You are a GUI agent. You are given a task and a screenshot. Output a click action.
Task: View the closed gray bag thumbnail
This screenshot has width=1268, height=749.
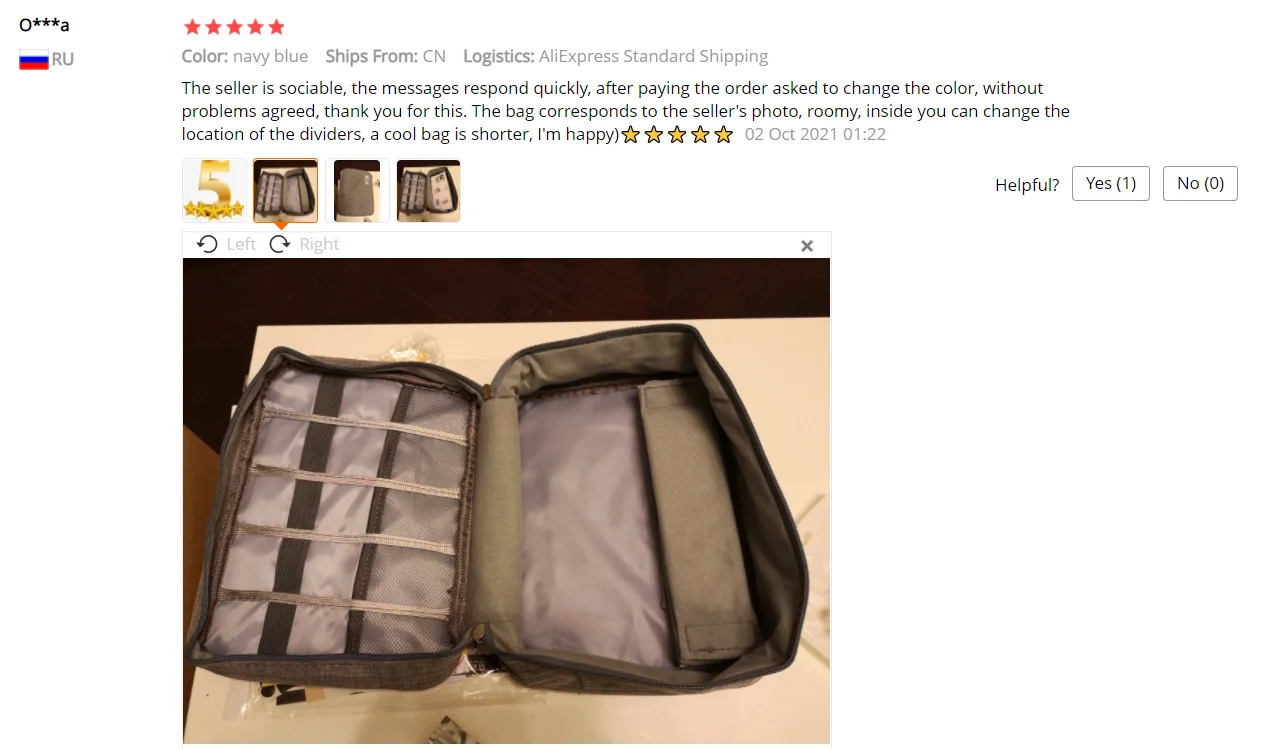point(357,190)
